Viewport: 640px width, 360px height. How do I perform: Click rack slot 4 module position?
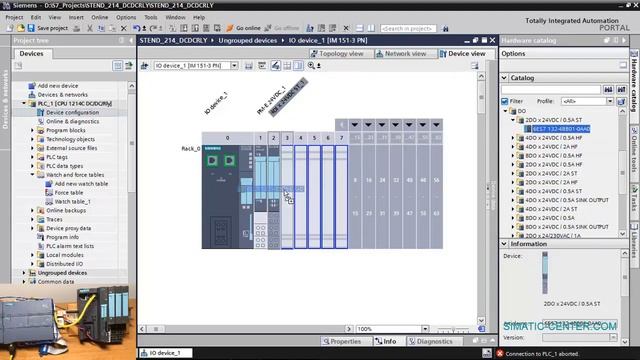point(300,197)
